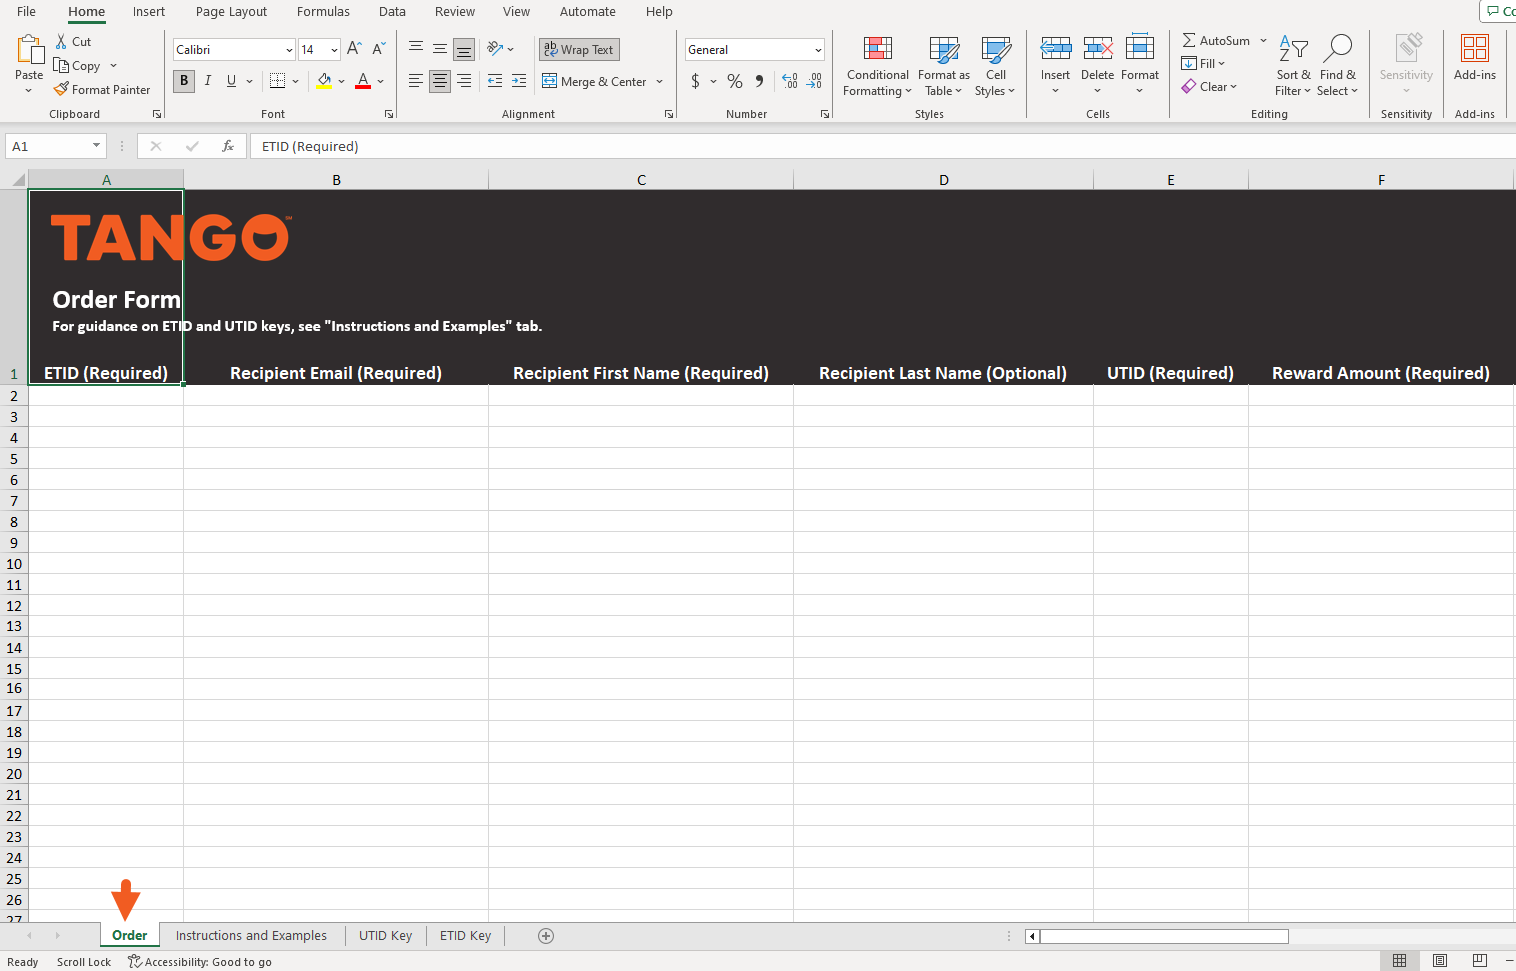Apply red font color A
The height and width of the screenshot is (971, 1516).
tap(363, 81)
